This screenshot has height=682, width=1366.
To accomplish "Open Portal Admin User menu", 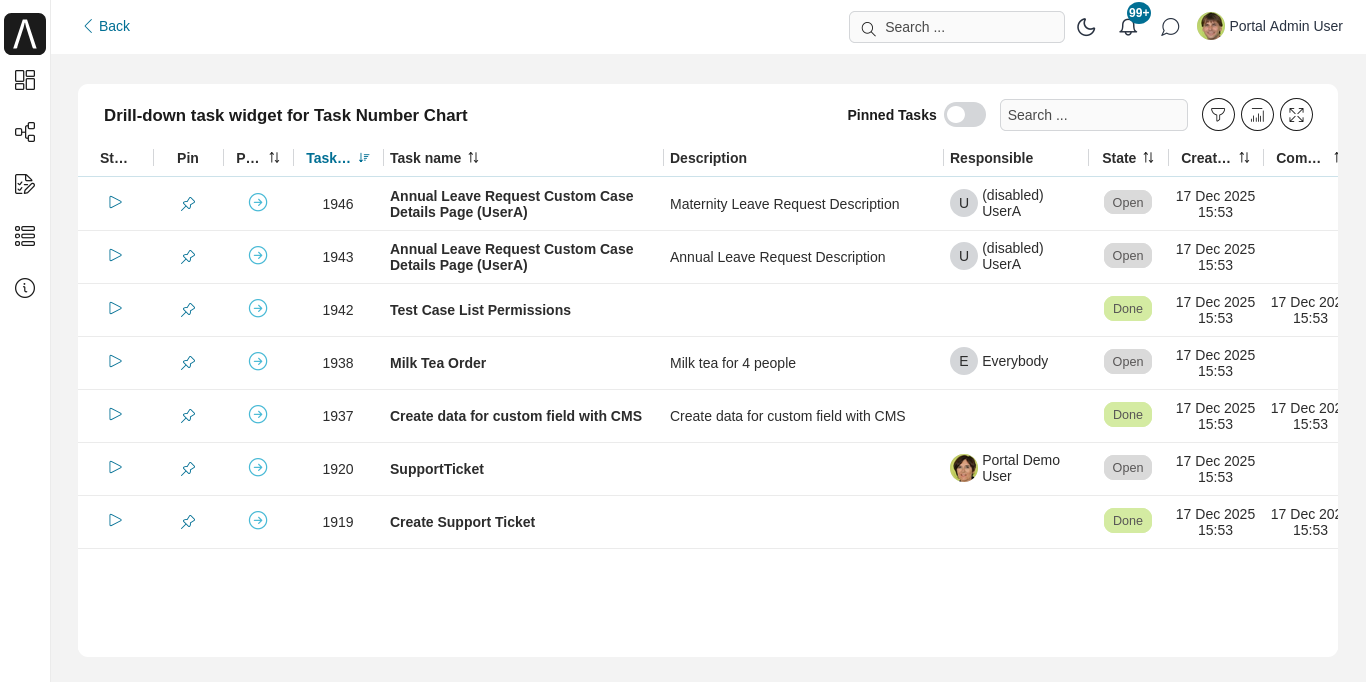I will [1270, 26].
